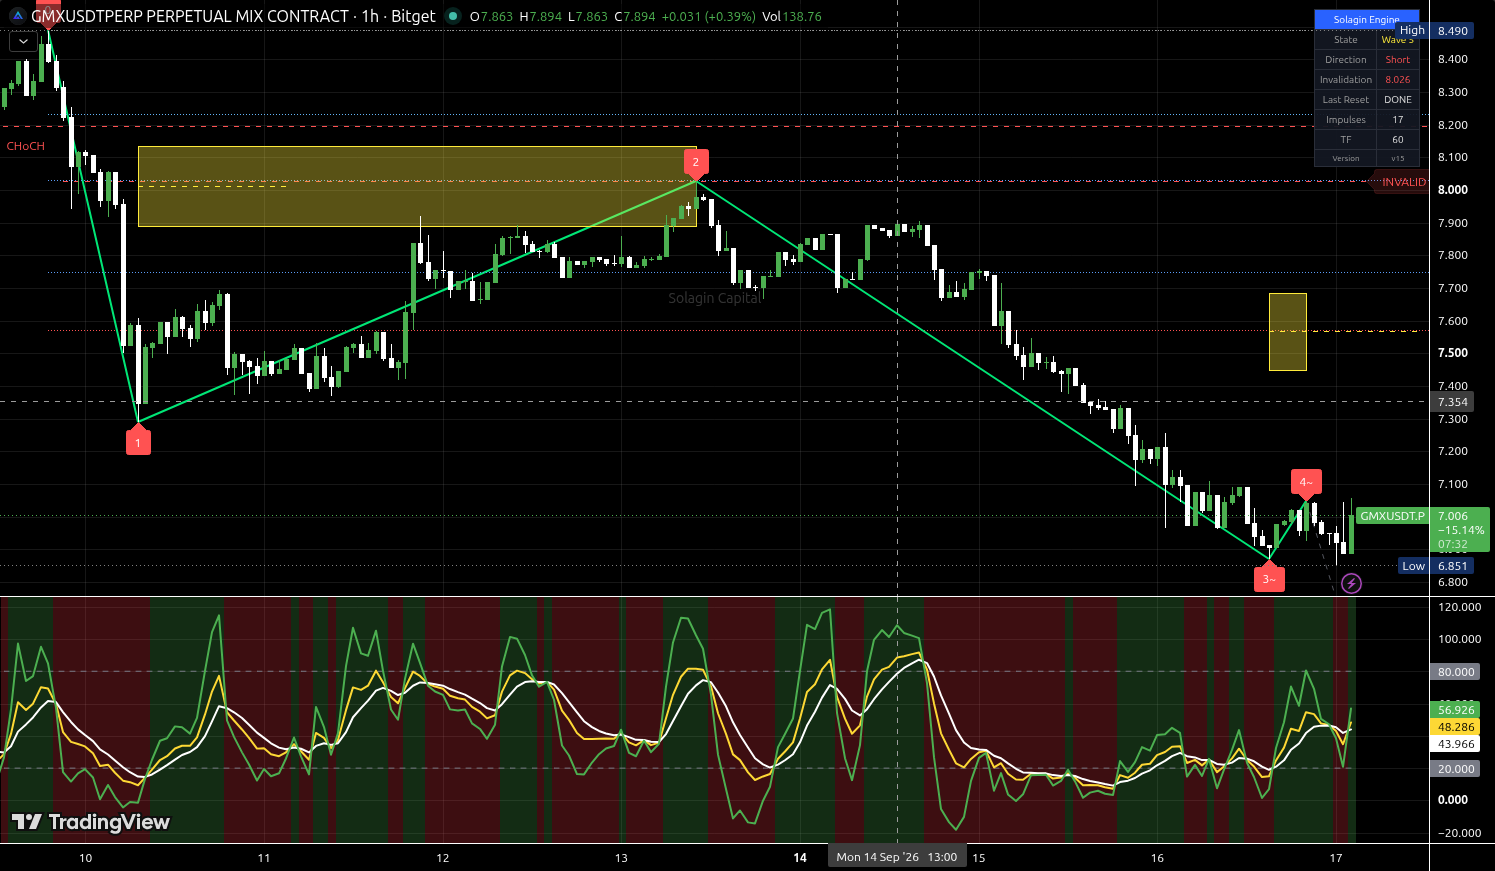Click the TF 60 value cell
The height and width of the screenshot is (871, 1495).
pos(1398,140)
